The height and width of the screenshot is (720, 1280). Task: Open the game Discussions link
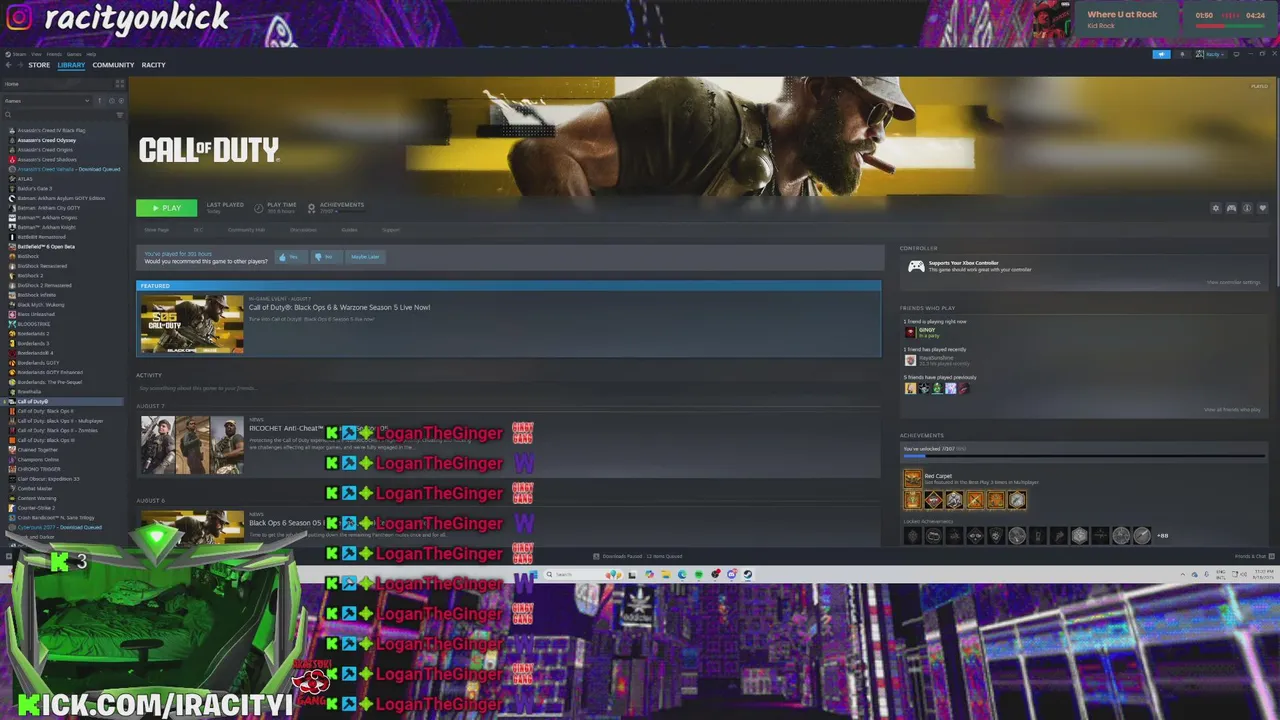[303, 230]
